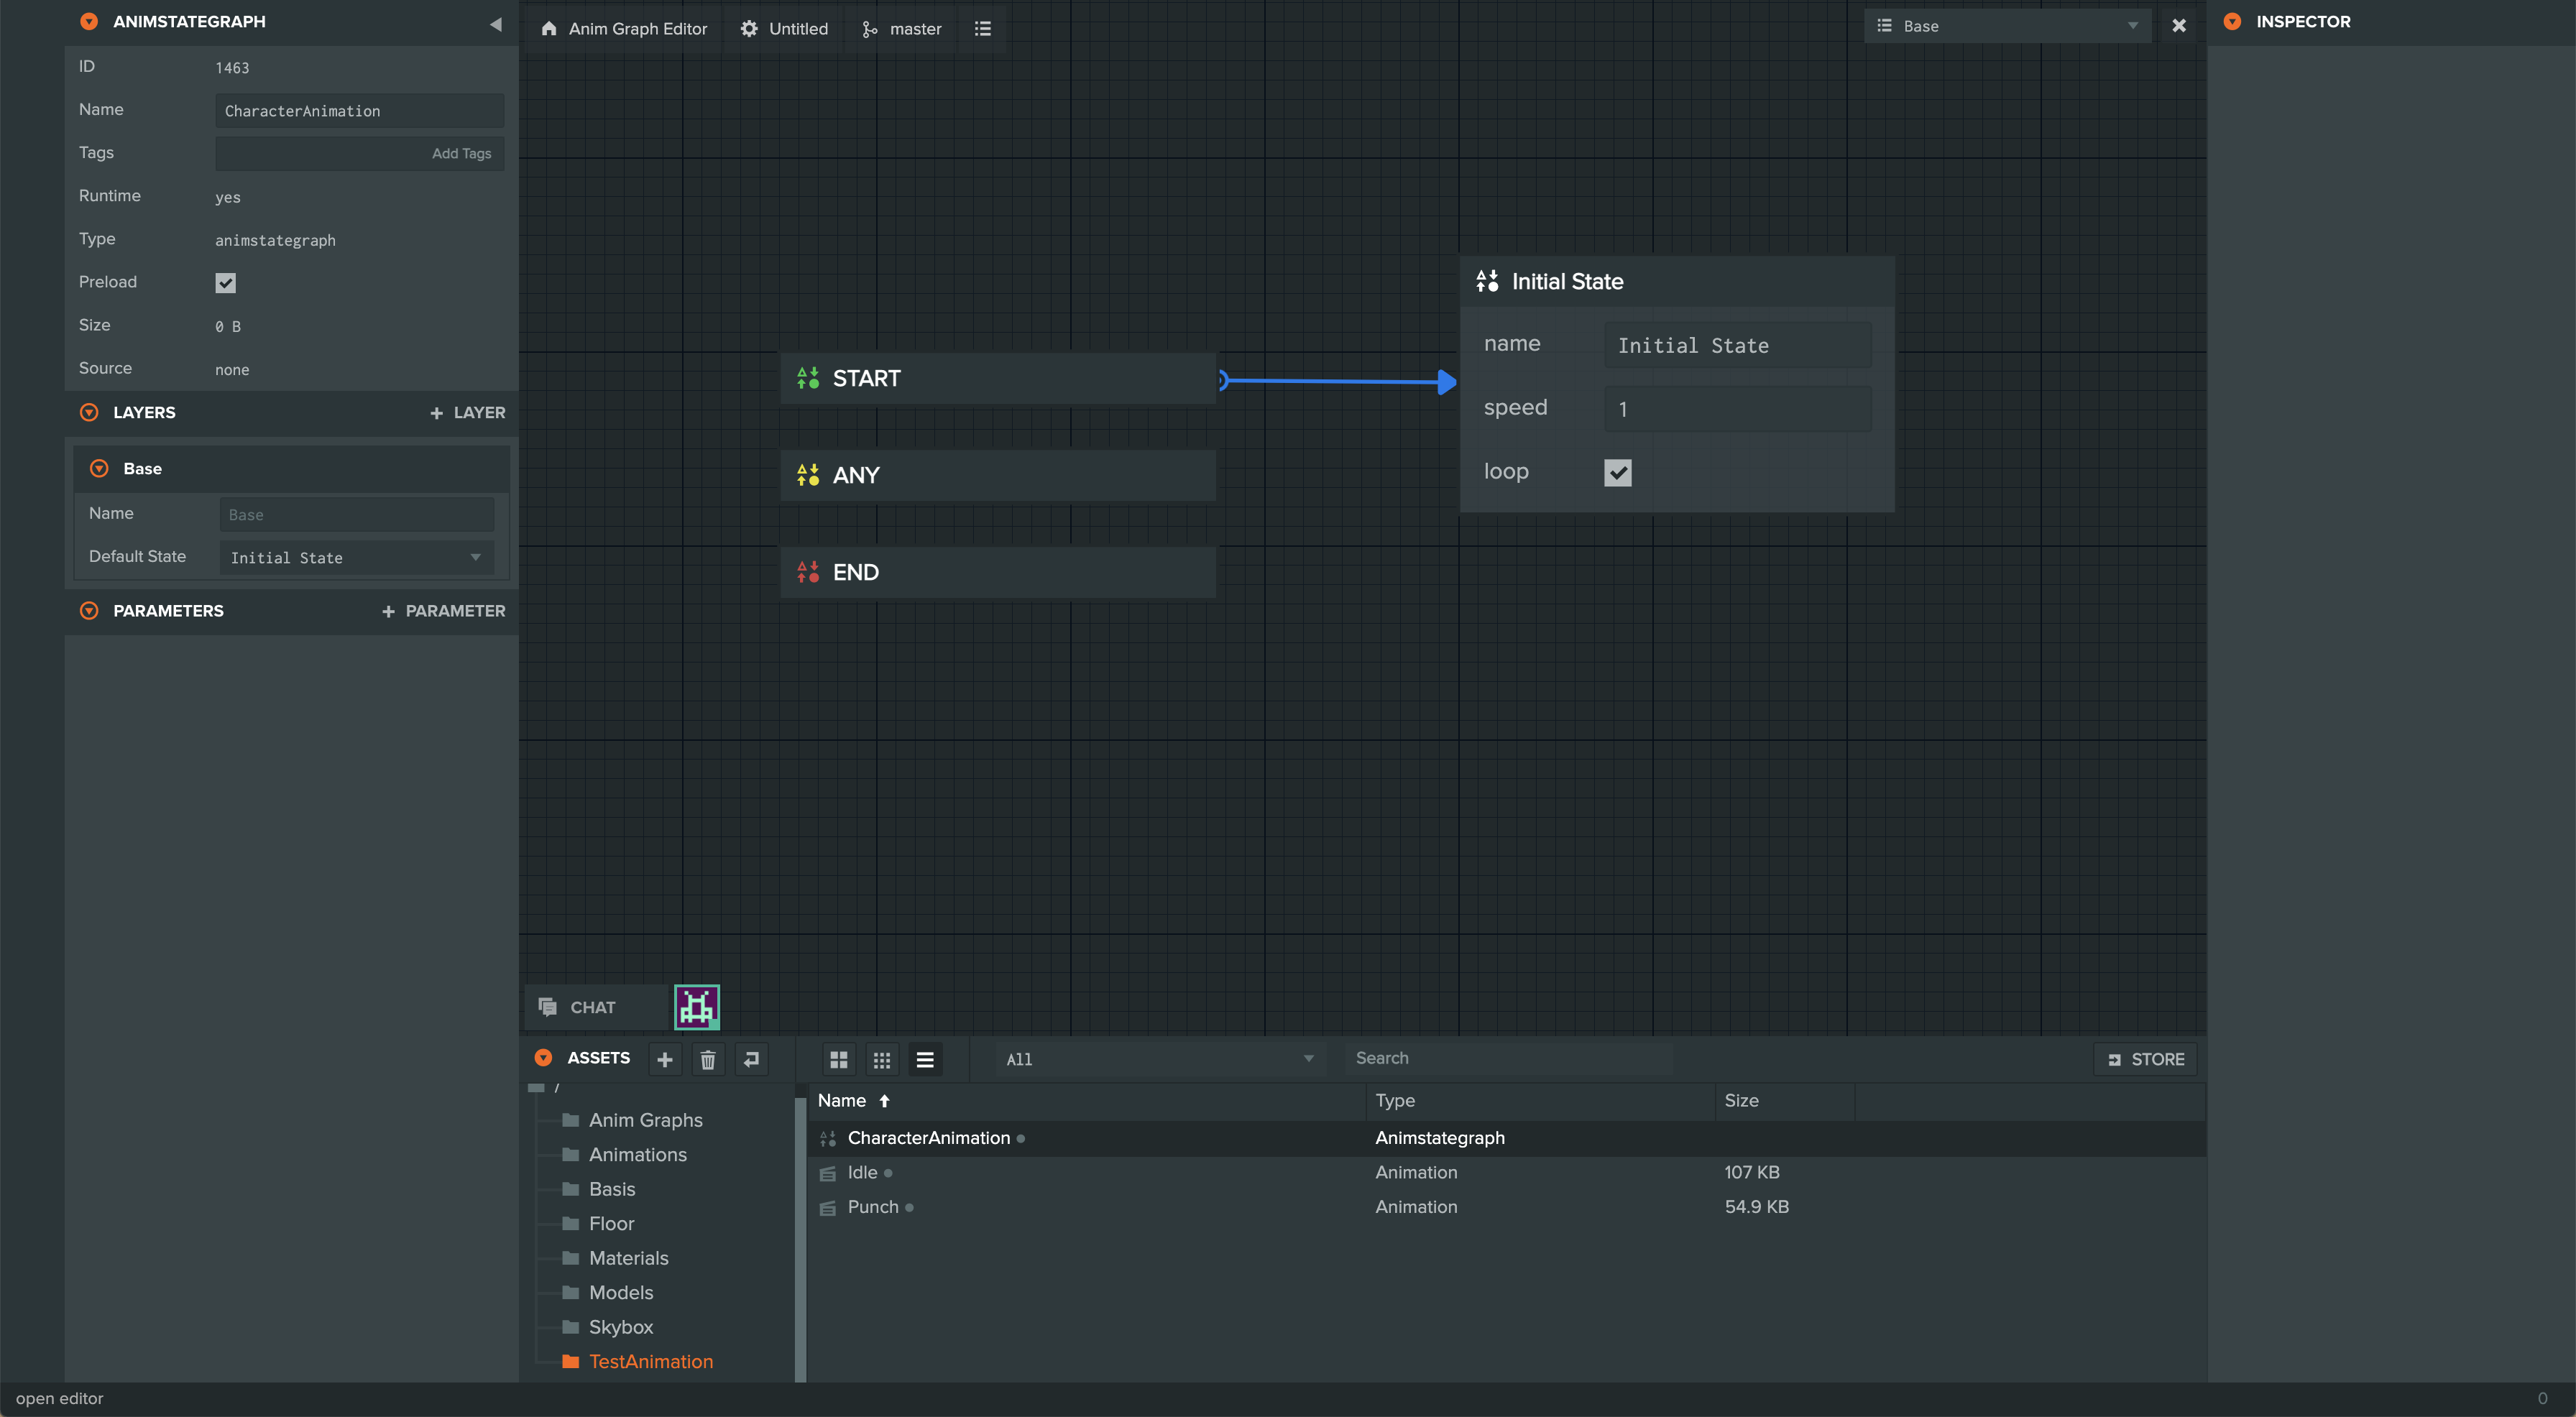This screenshot has width=2576, height=1417.
Task: Click the speed field in Initial State
Action: coord(1738,409)
